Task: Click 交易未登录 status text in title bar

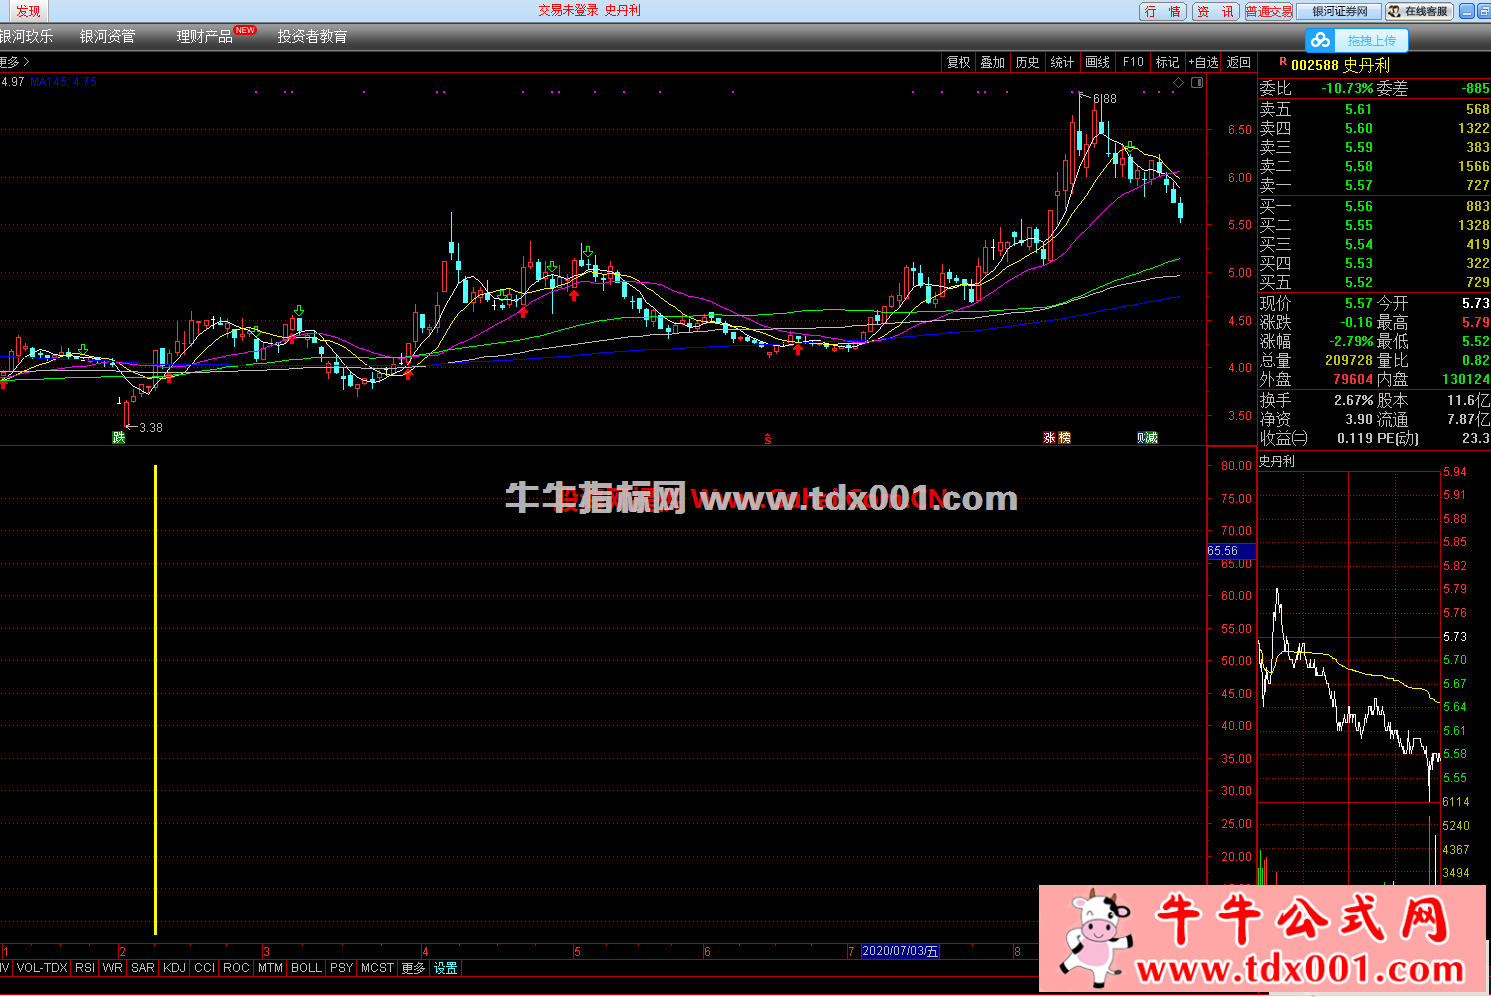Action: (568, 10)
